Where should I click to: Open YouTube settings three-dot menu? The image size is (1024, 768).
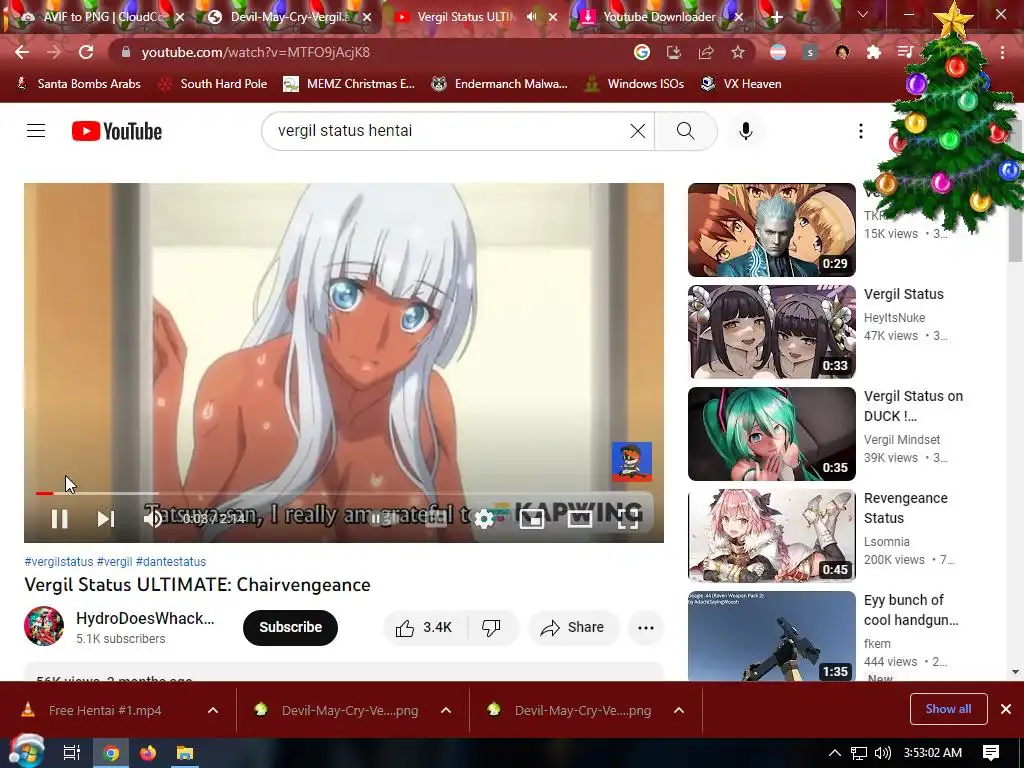point(861,131)
